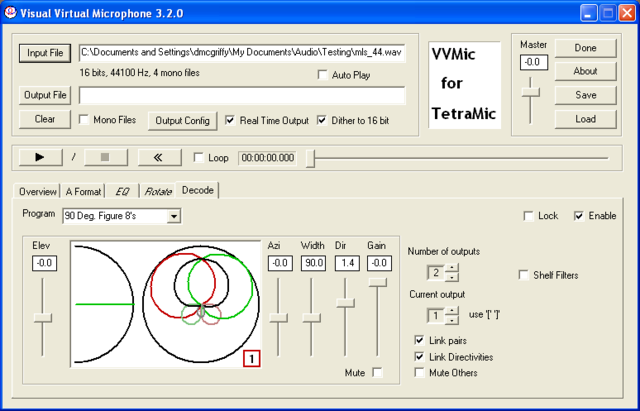640x411 pixels.
Task: Click the Output File button
Action: pyautogui.click(x=45, y=95)
